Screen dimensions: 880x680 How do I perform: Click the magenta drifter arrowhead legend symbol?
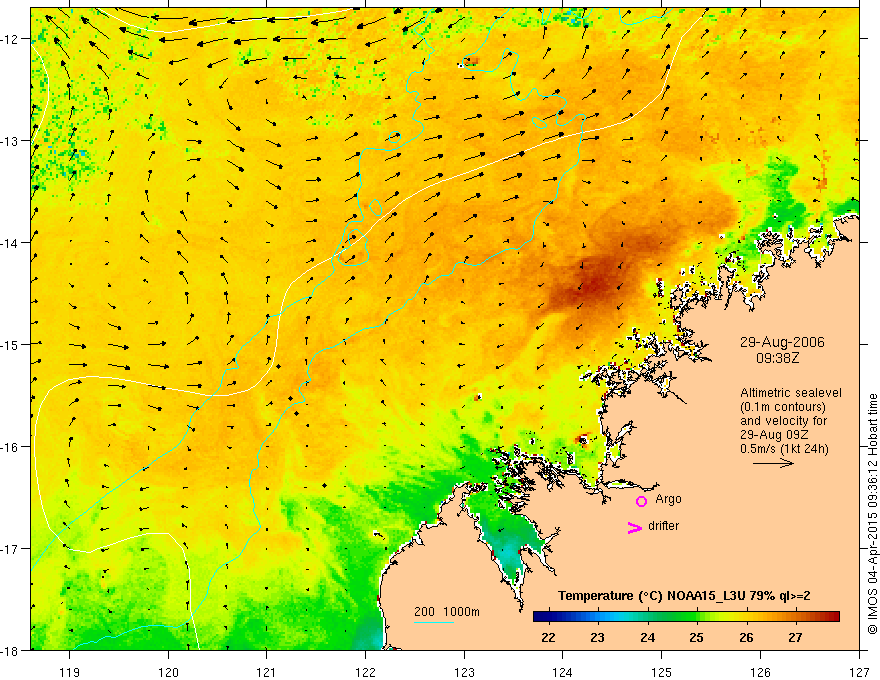tap(634, 527)
